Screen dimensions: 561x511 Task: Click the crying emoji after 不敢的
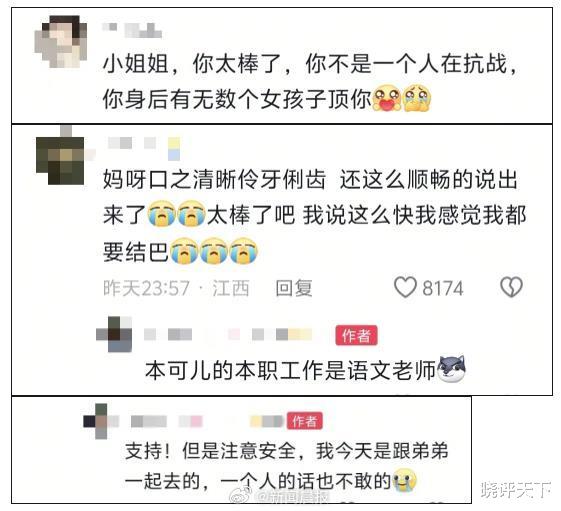tap(405, 481)
